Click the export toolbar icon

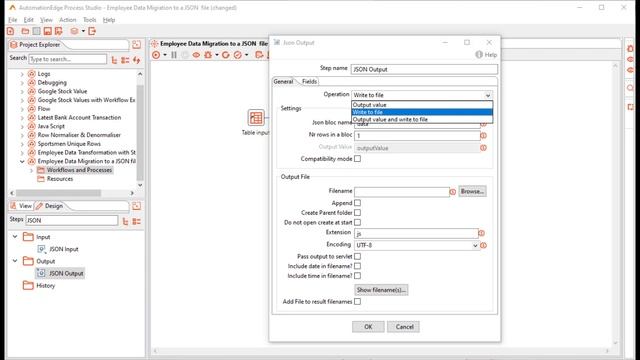92,31
